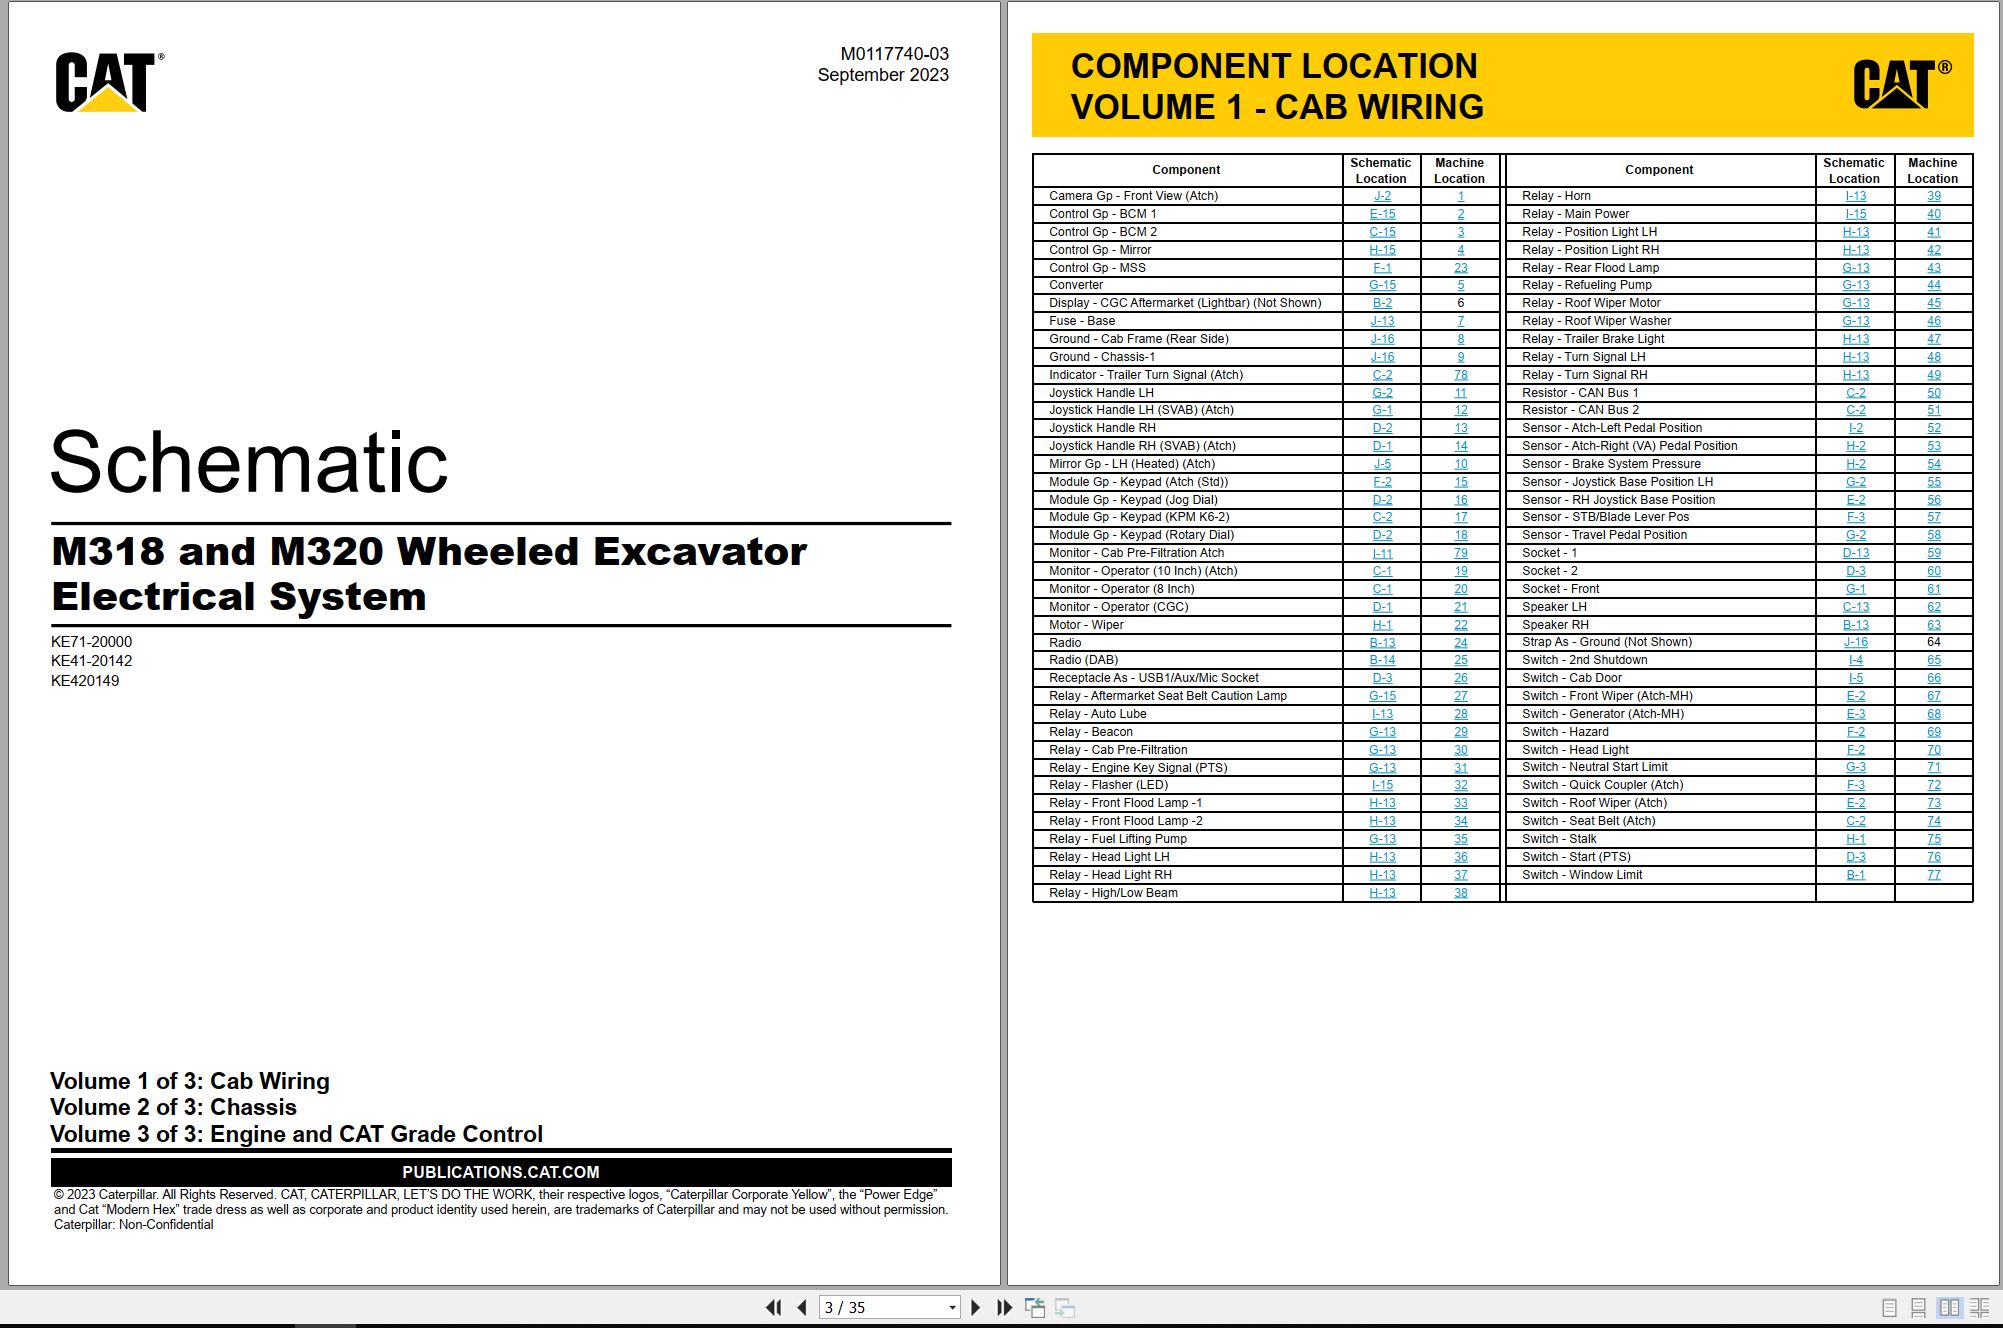2003x1328 pixels.
Task: Open machine location link 78
Action: tap(1461, 375)
